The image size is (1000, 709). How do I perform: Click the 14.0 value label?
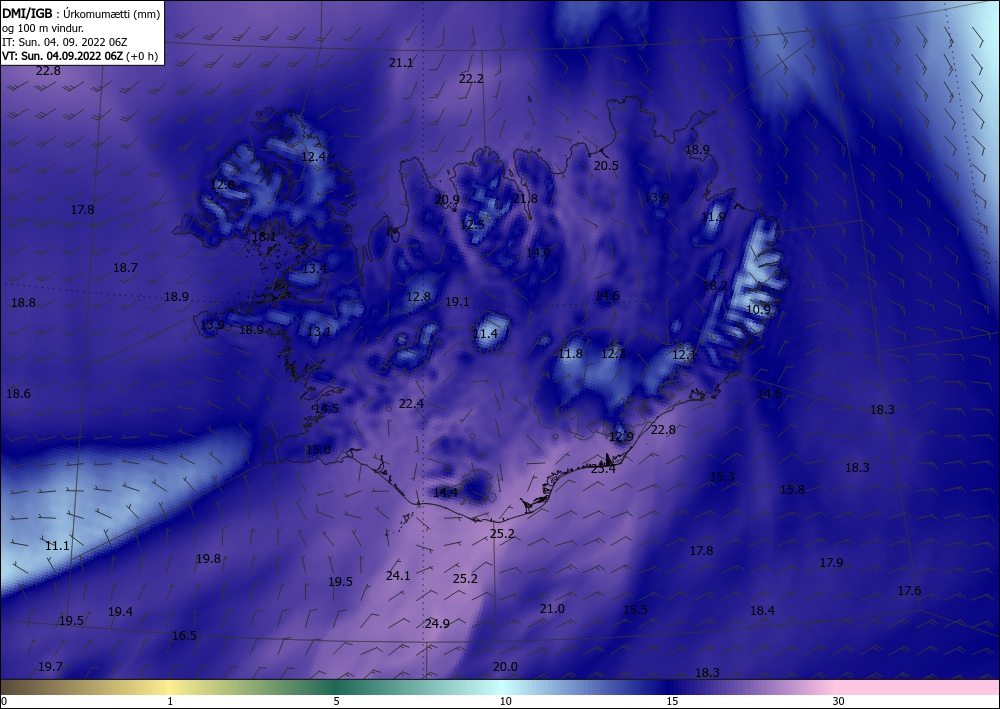pyautogui.click(x=538, y=252)
